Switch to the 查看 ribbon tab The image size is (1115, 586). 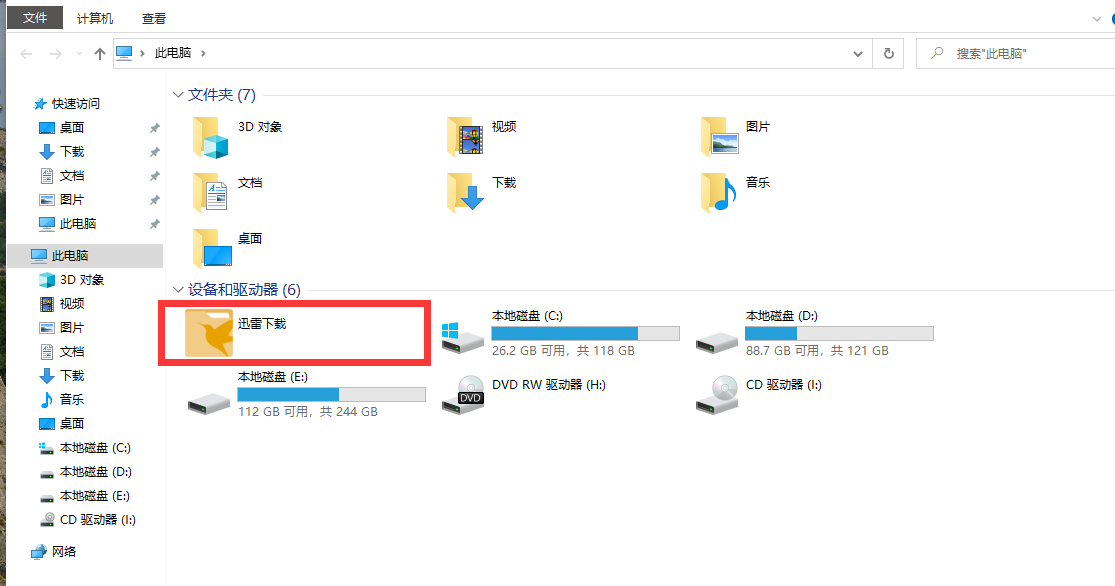click(x=154, y=18)
